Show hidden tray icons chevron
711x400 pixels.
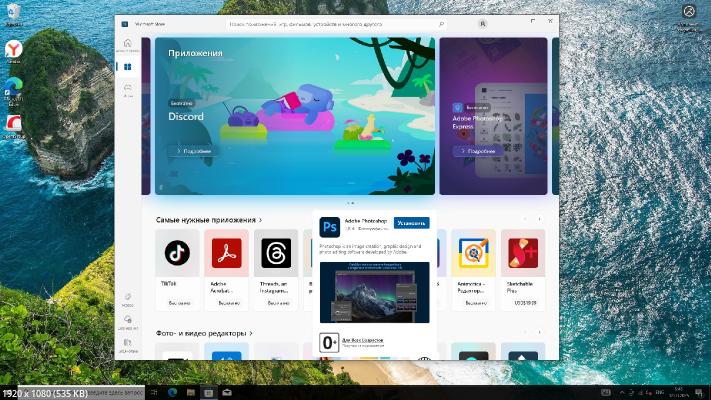(x=622, y=392)
